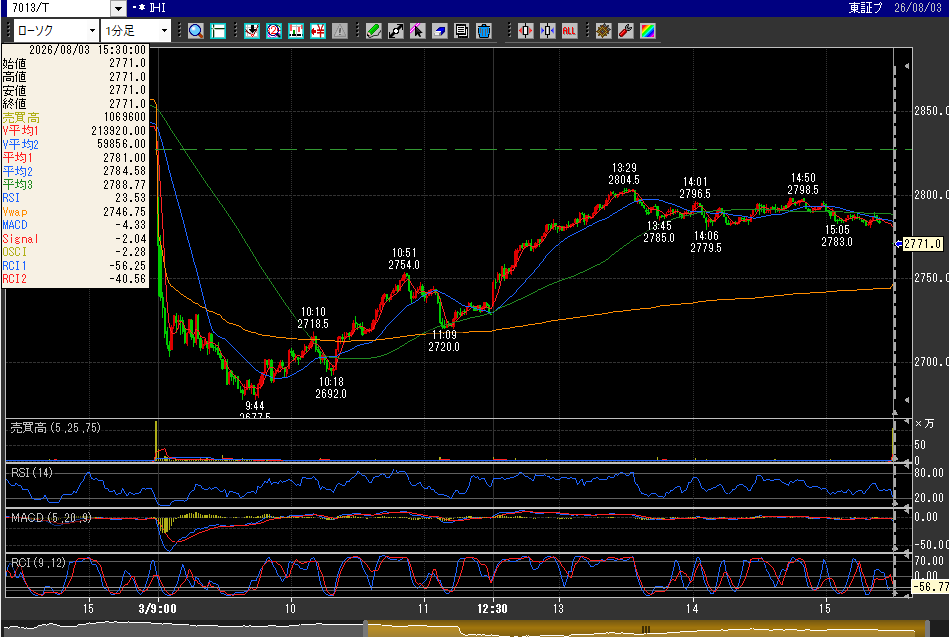
Task: Click the blue candle narrow icon
Action: pyautogui.click(x=547, y=31)
